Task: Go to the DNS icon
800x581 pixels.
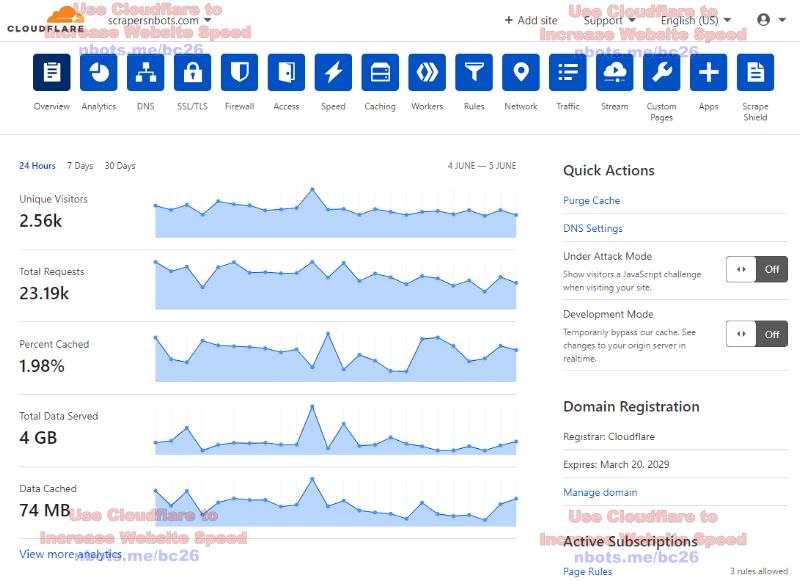Action: click(x=145, y=72)
